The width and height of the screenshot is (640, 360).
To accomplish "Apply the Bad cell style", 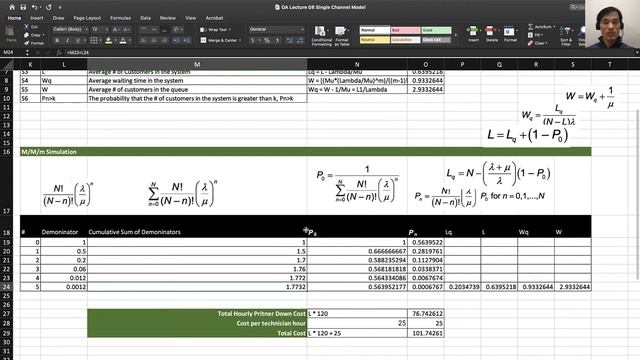I will (405, 30).
